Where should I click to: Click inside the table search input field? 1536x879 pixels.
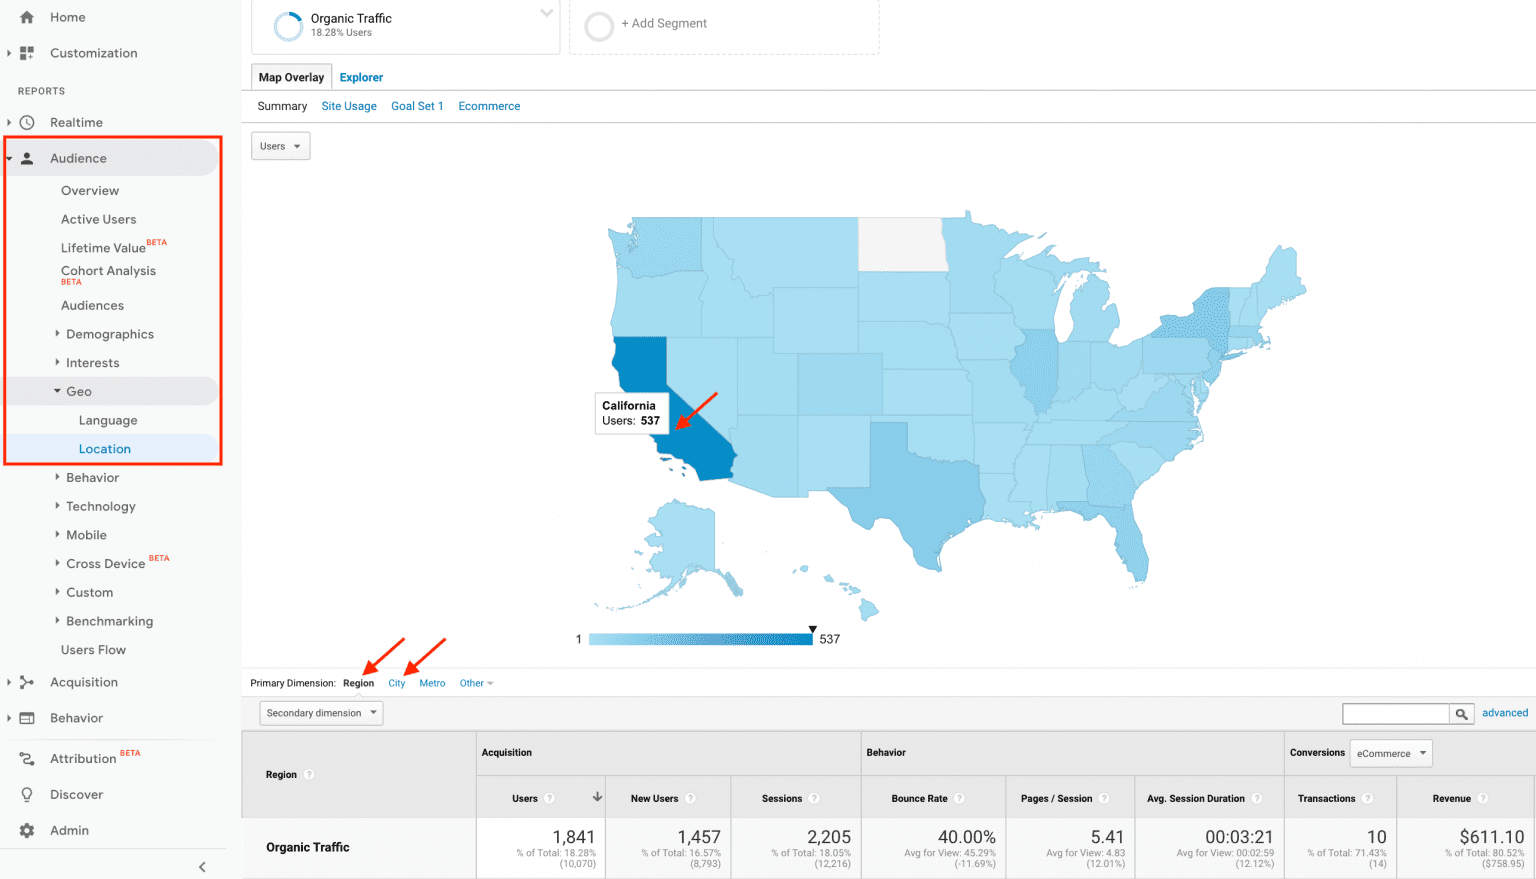1395,713
